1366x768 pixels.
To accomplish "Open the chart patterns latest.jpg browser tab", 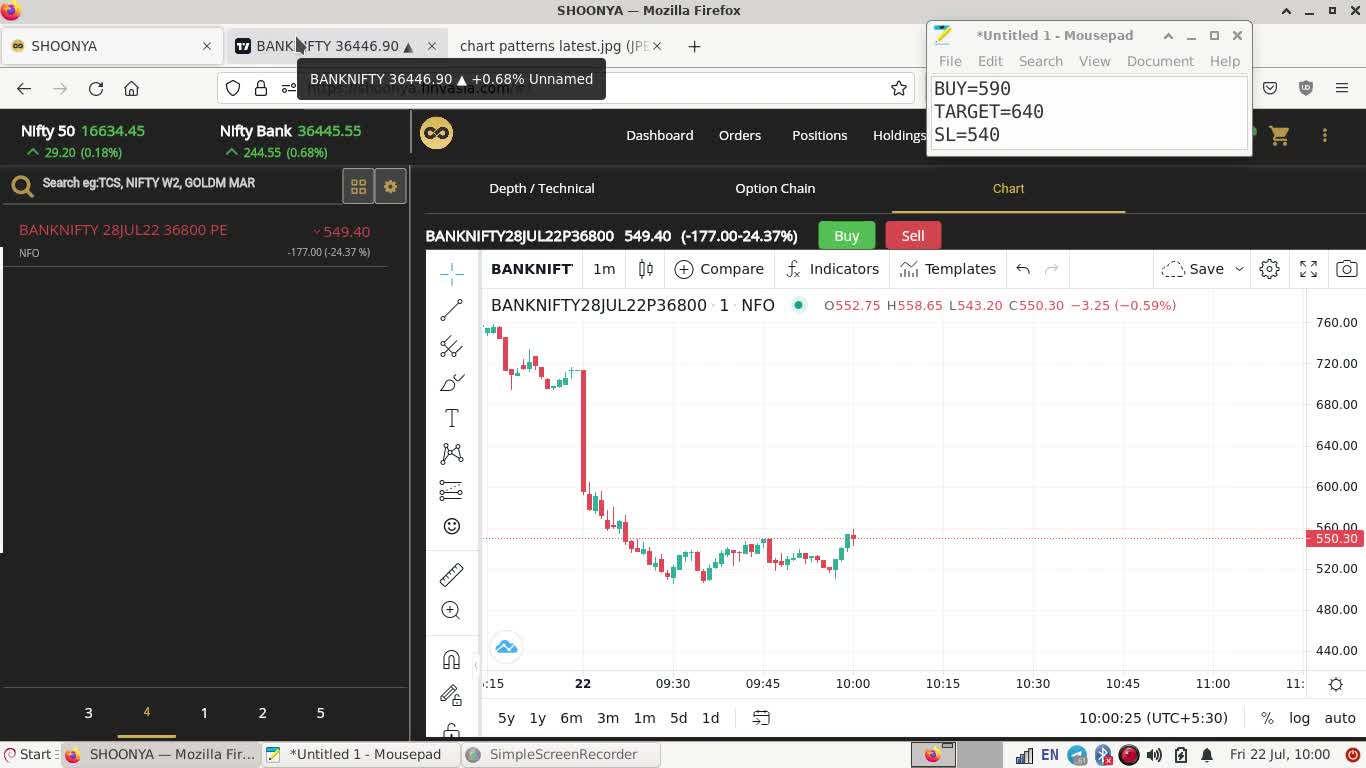I will click(554, 46).
